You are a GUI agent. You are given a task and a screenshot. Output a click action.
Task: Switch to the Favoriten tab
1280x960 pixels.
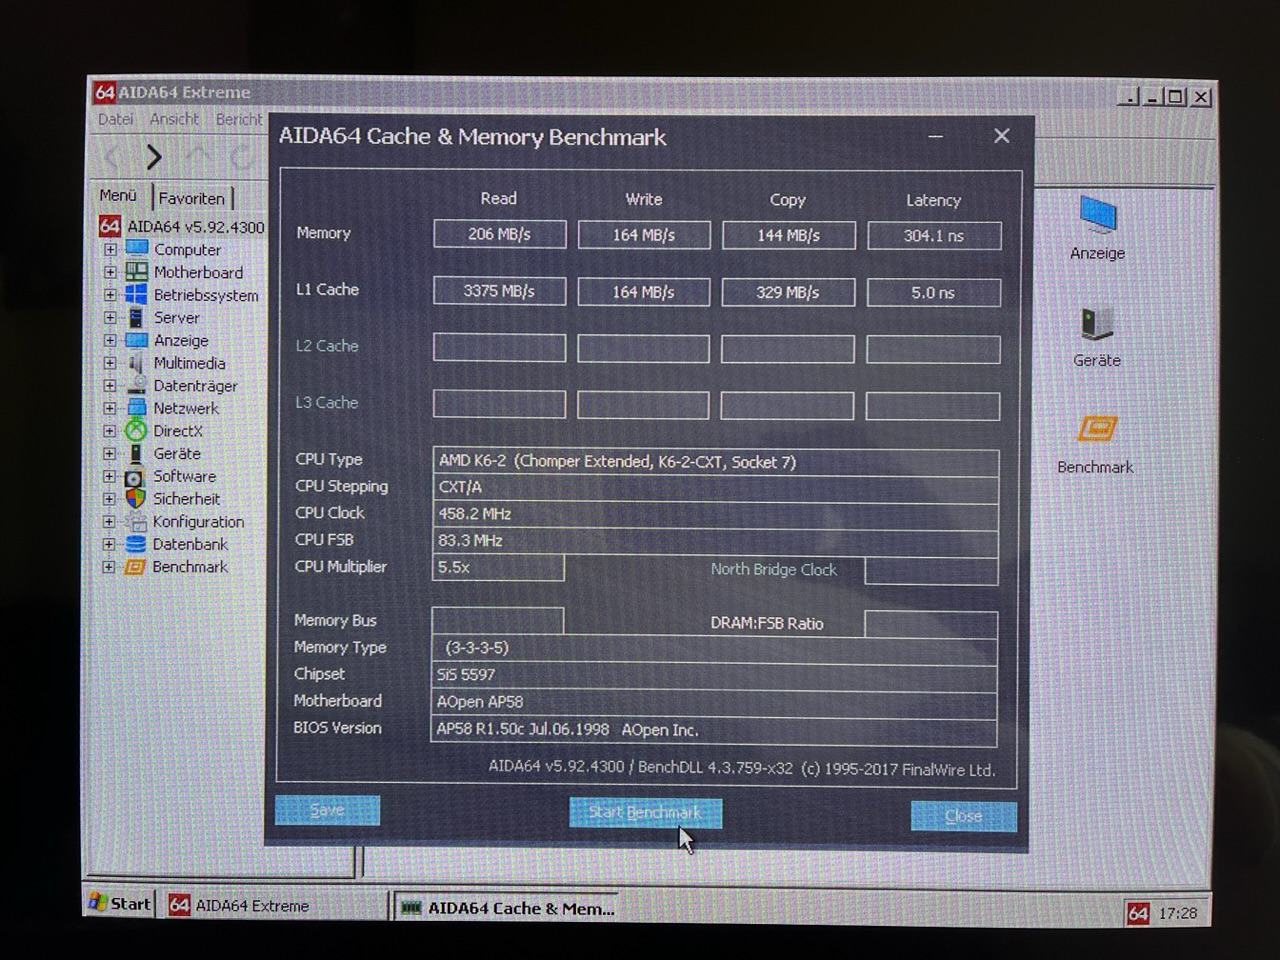192,198
